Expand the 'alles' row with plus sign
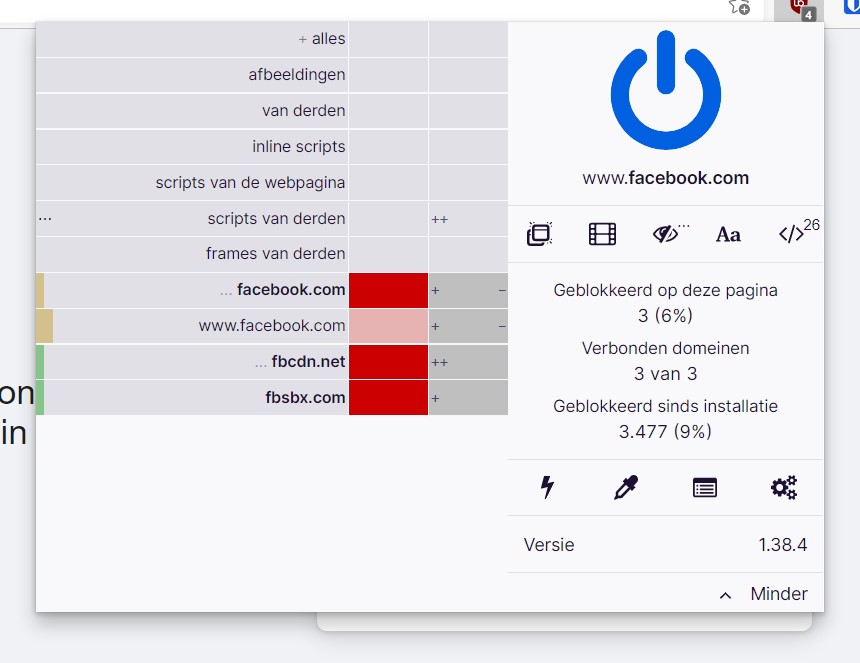This screenshot has height=663, width=860. (302, 39)
